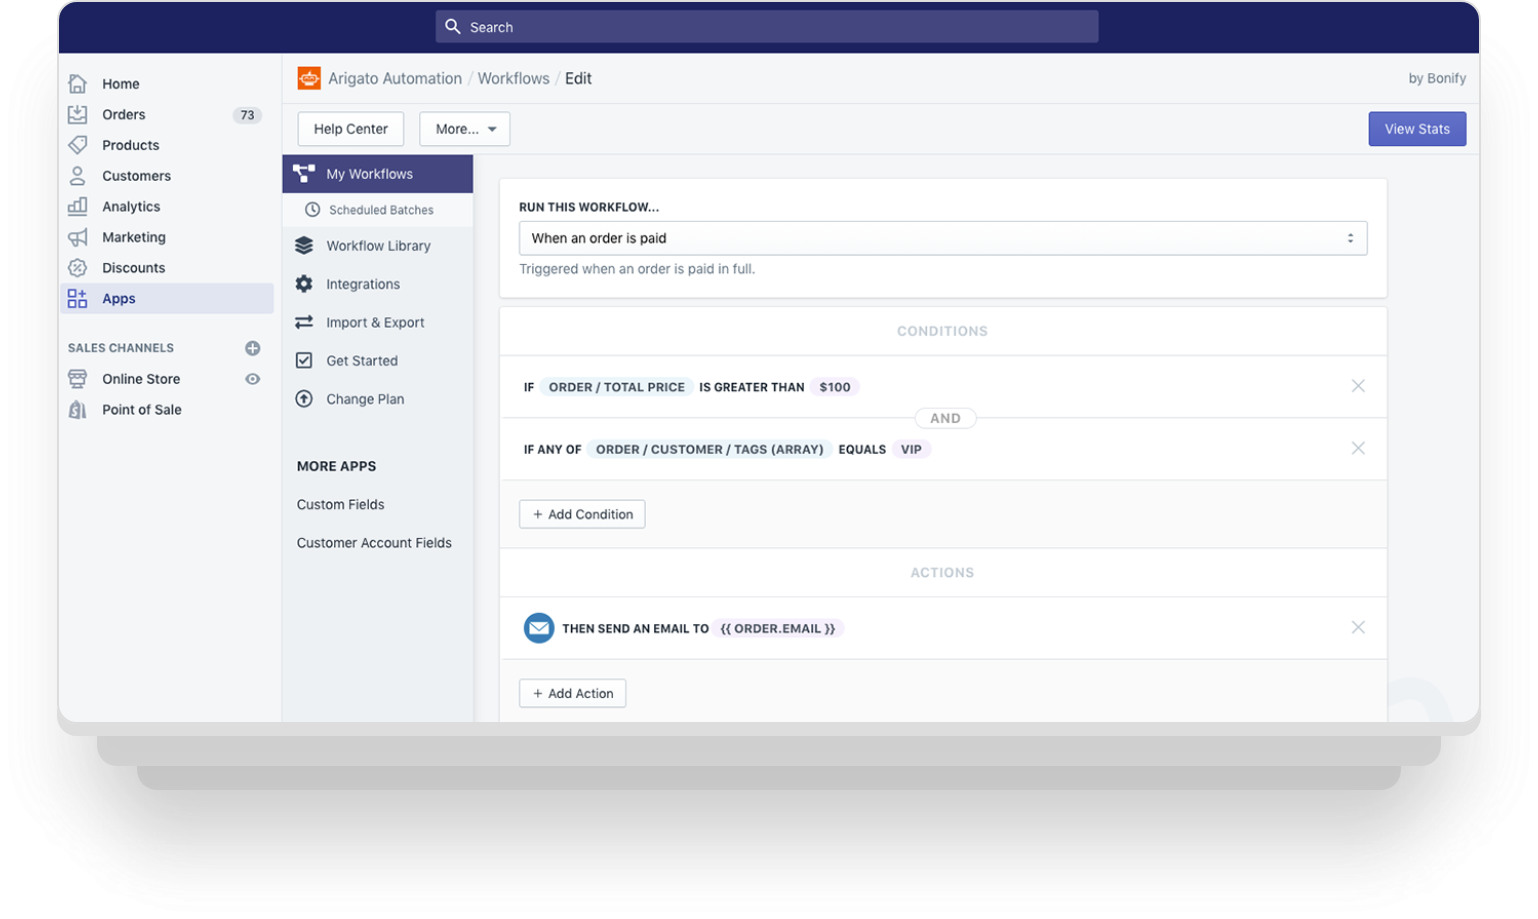This screenshot has height=919, width=1538.
Task: Click the Scheduled Batches clock icon
Action: [x=312, y=210]
